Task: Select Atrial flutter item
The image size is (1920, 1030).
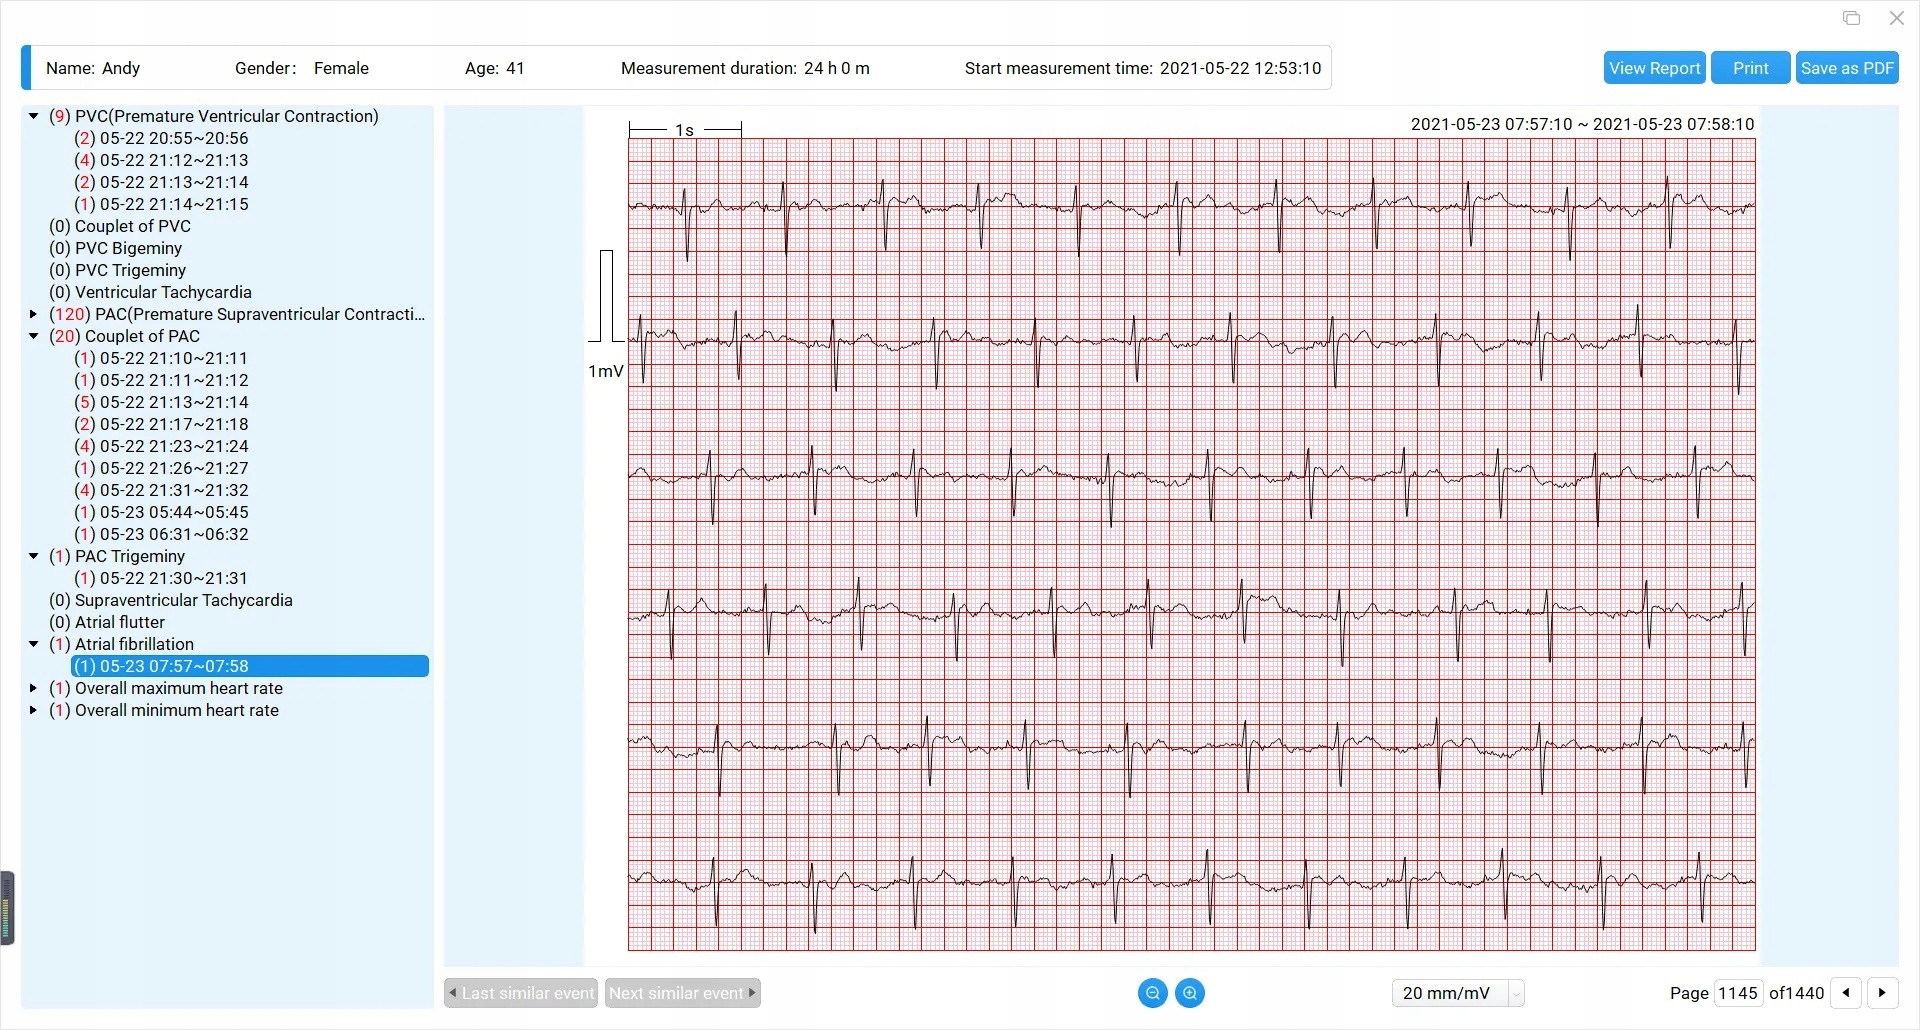Action: pyautogui.click(x=107, y=622)
